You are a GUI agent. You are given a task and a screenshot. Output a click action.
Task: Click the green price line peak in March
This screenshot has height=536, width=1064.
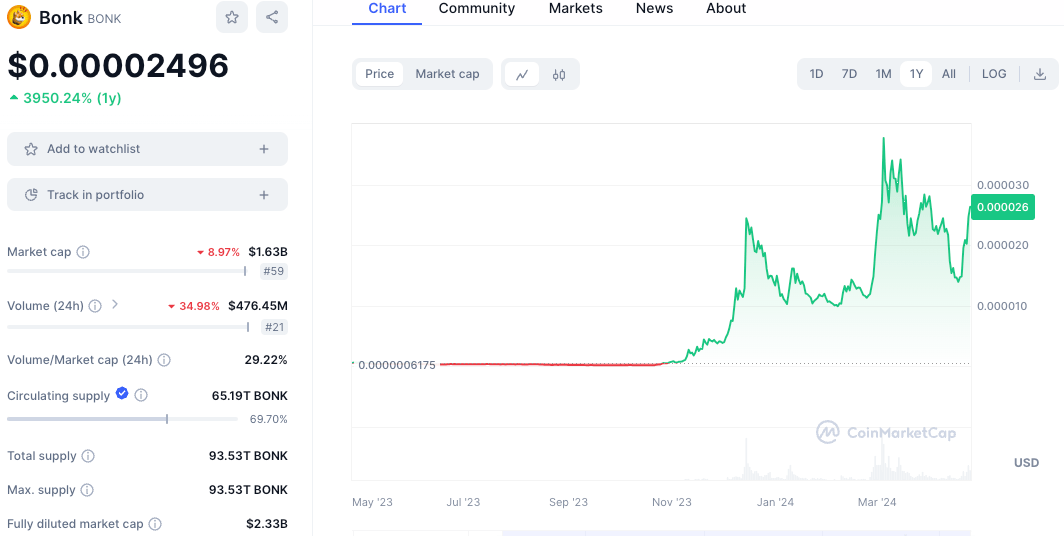point(883,139)
